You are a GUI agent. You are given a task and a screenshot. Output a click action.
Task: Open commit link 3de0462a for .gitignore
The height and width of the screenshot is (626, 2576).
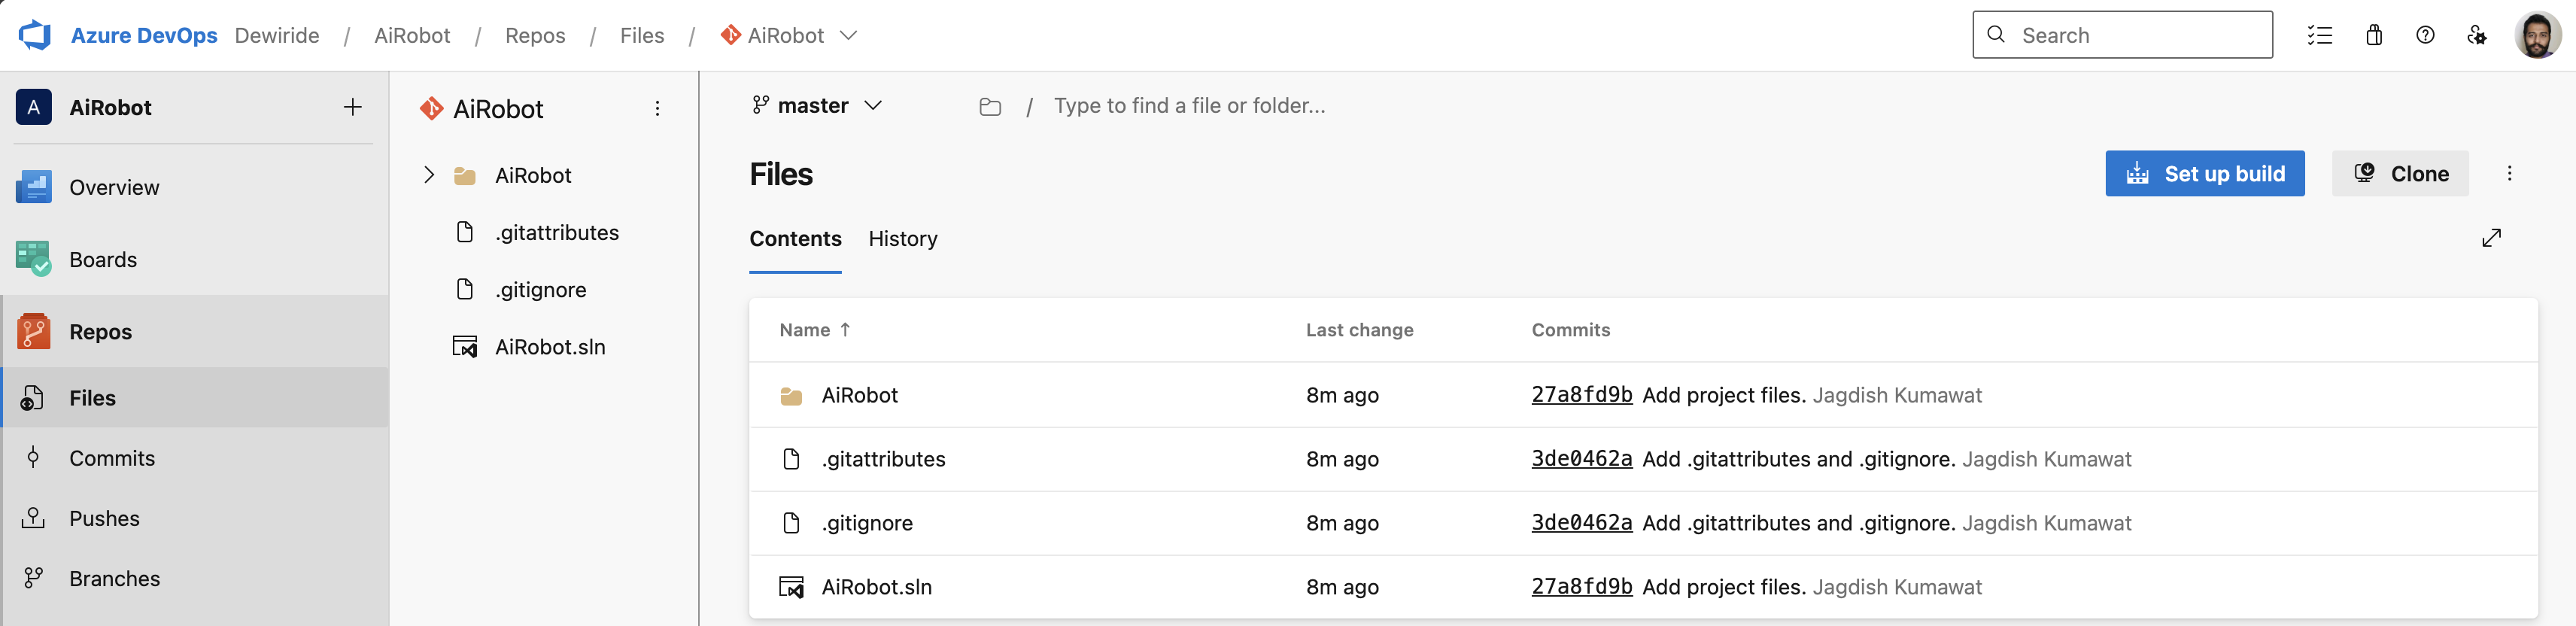click(x=1580, y=522)
